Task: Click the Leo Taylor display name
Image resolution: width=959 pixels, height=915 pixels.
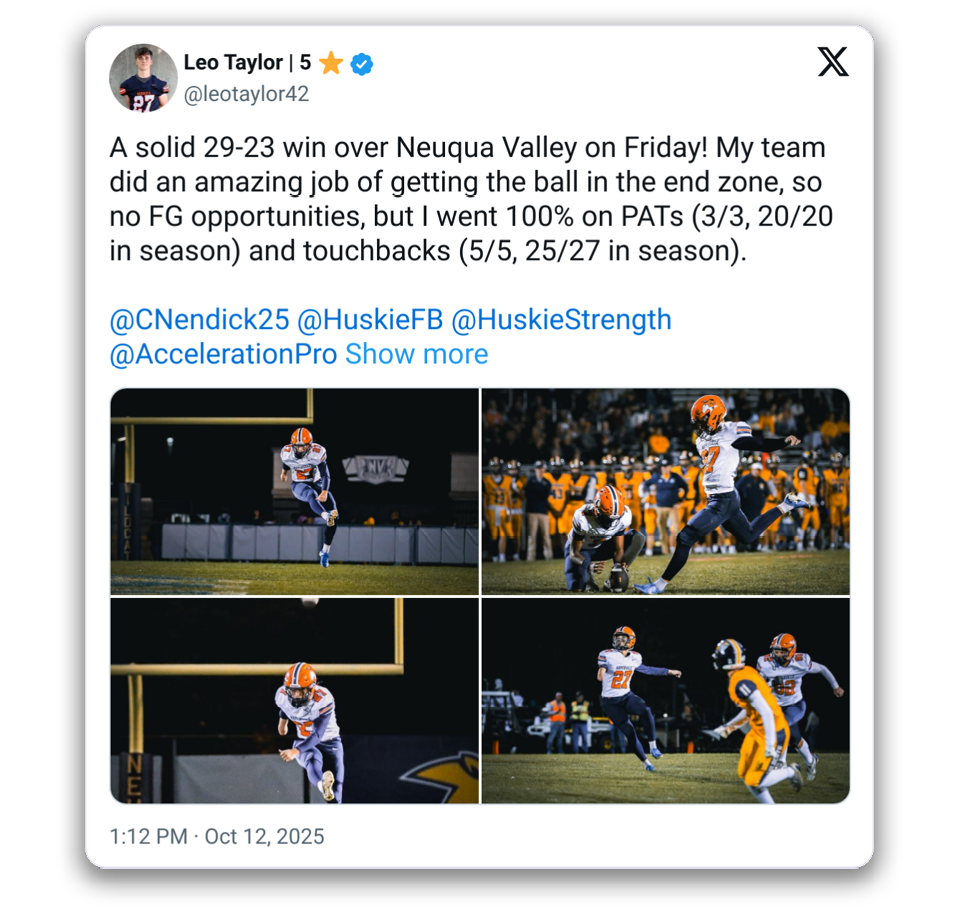Action: (233, 63)
